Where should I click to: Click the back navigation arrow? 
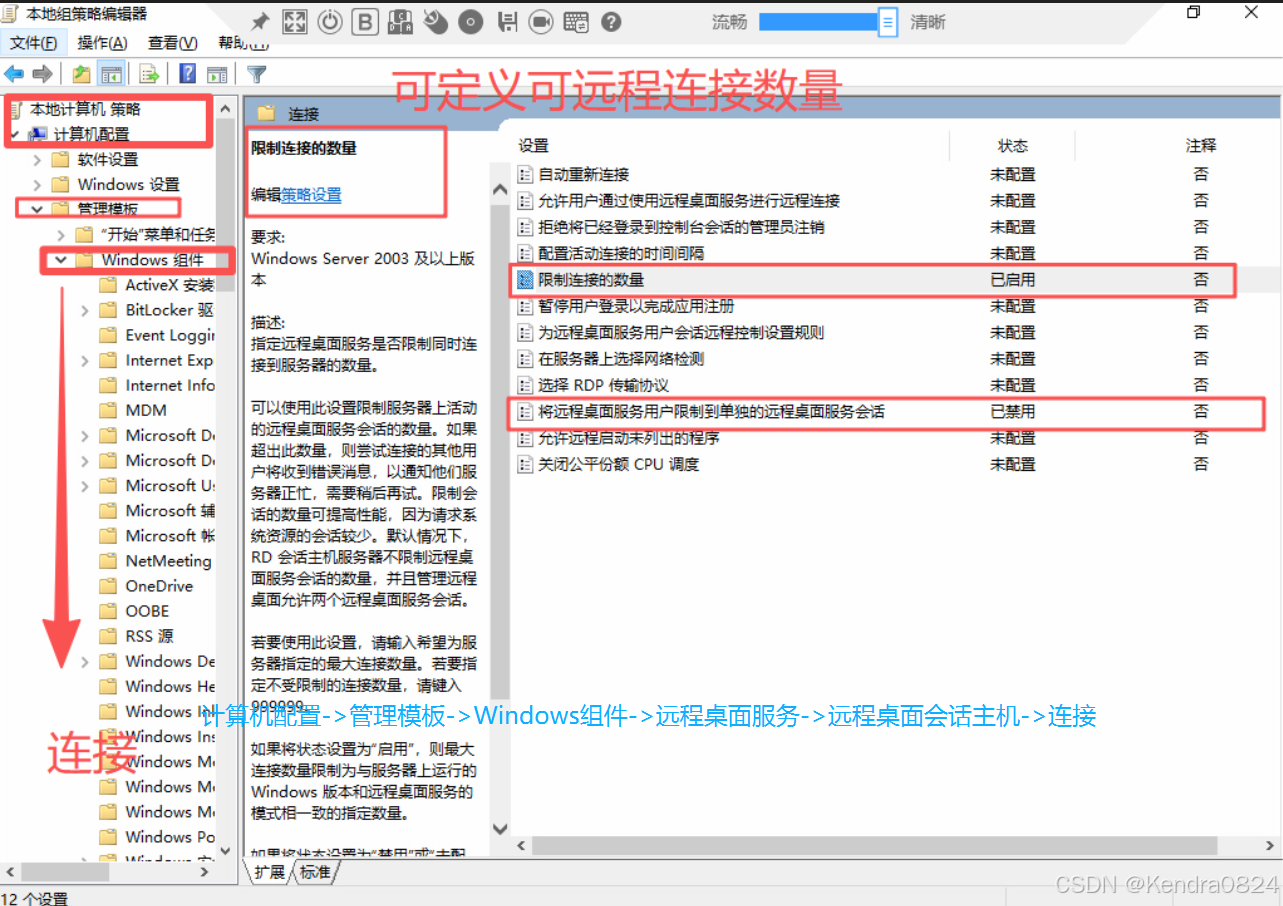tap(14, 73)
